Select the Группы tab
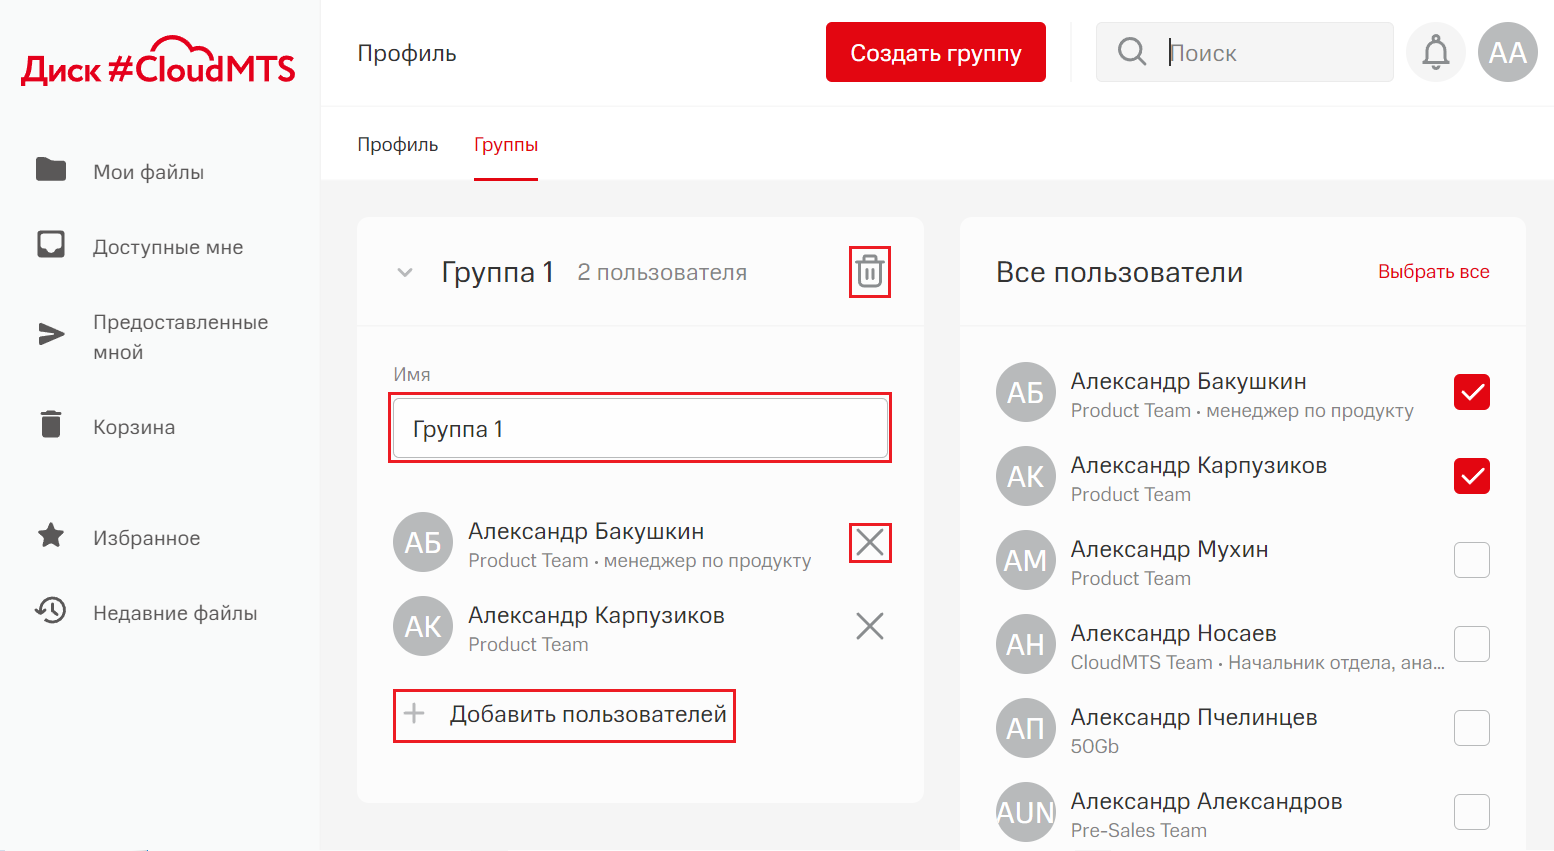1554x851 pixels. tap(506, 145)
